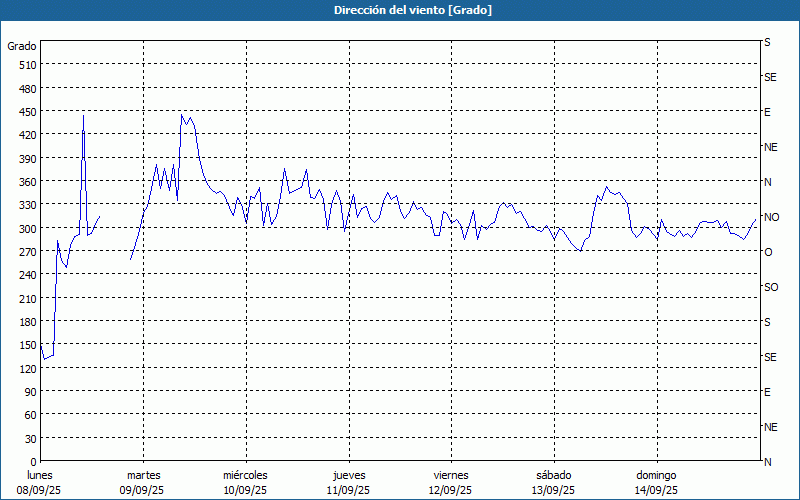Select the 'O' west label on the right axis
This screenshot has width=800, height=500.
[x=768, y=252]
